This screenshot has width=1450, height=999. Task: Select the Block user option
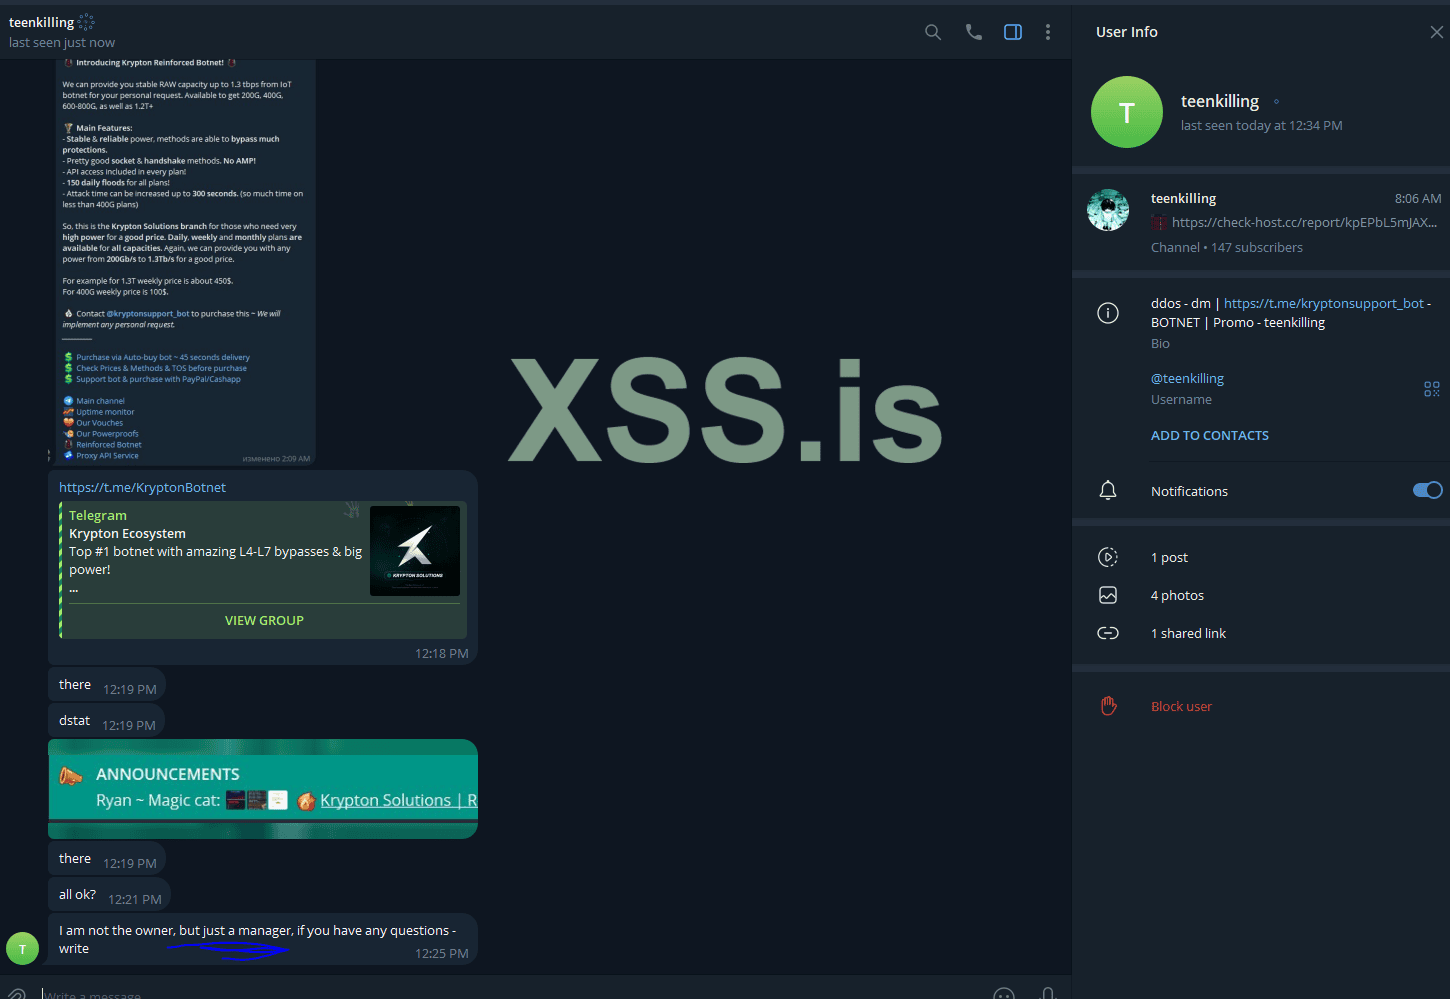(1181, 706)
